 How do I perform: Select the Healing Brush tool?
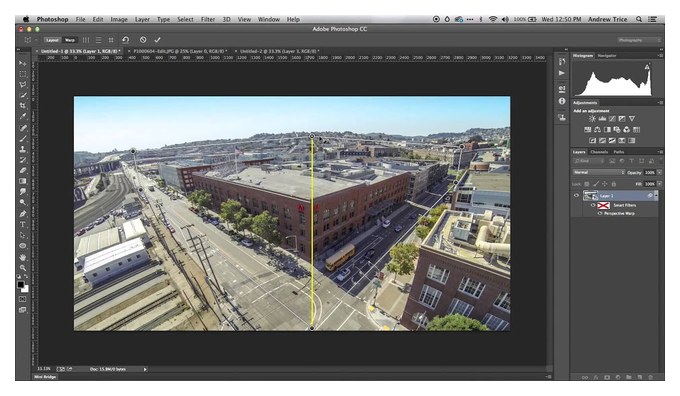click(23, 128)
